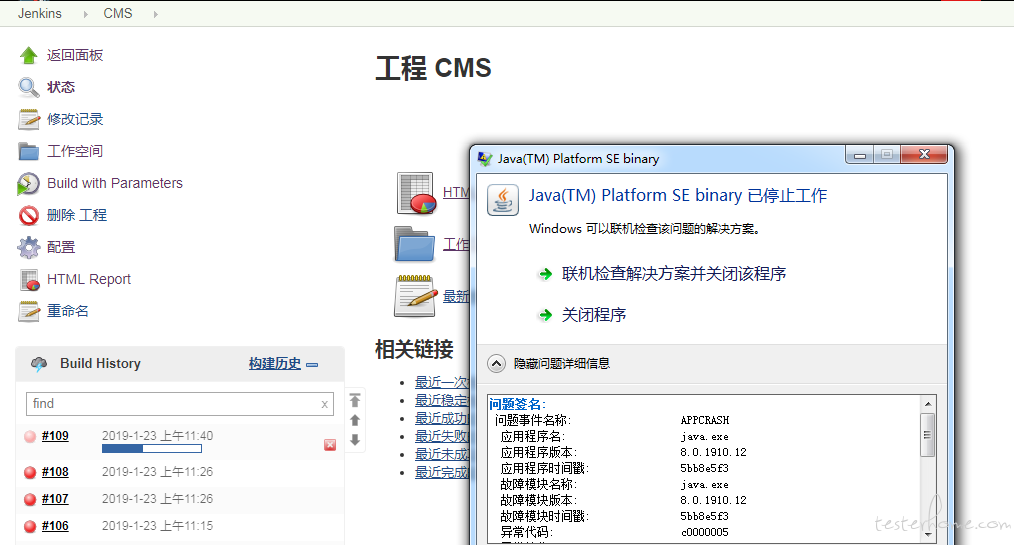Open the 状态 sidebar entry
The height and width of the screenshot is (545, 1014).
pos(61,87)
